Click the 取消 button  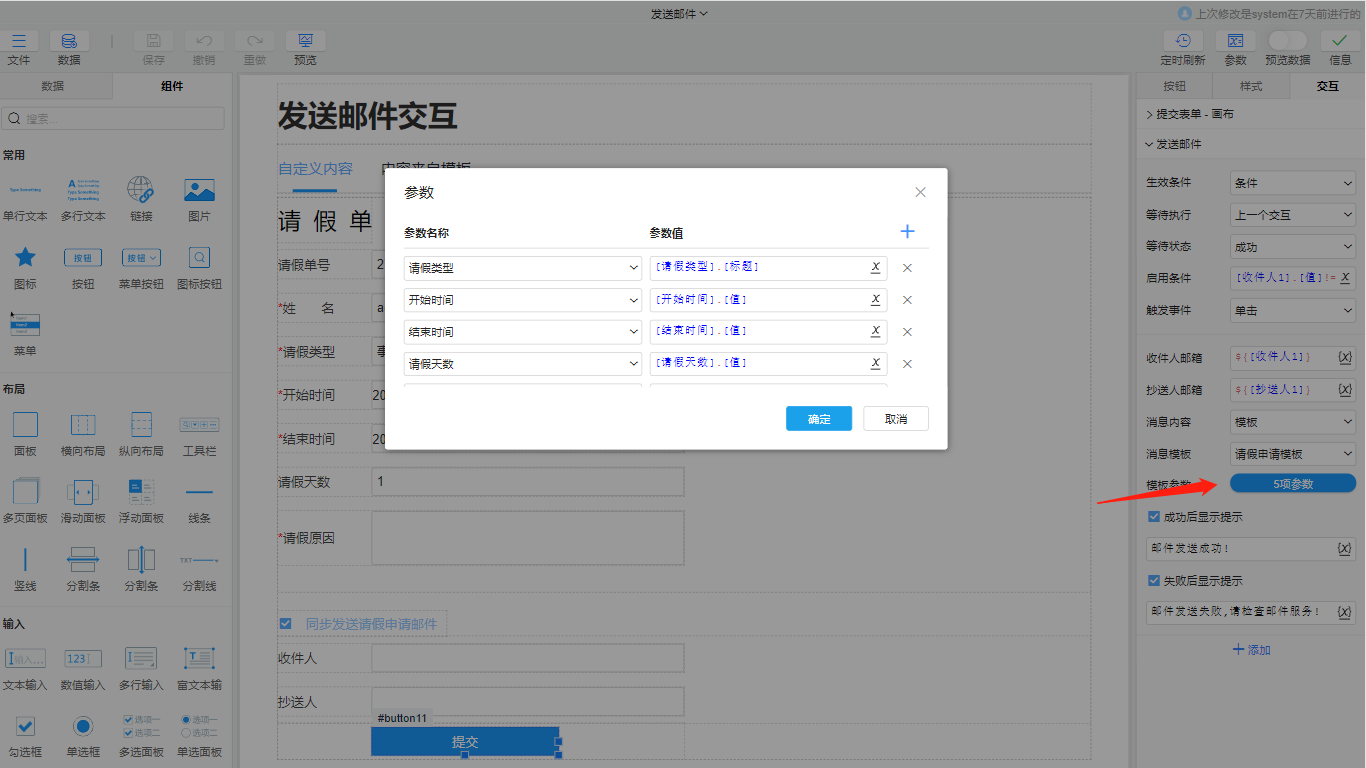coord(896,419)
